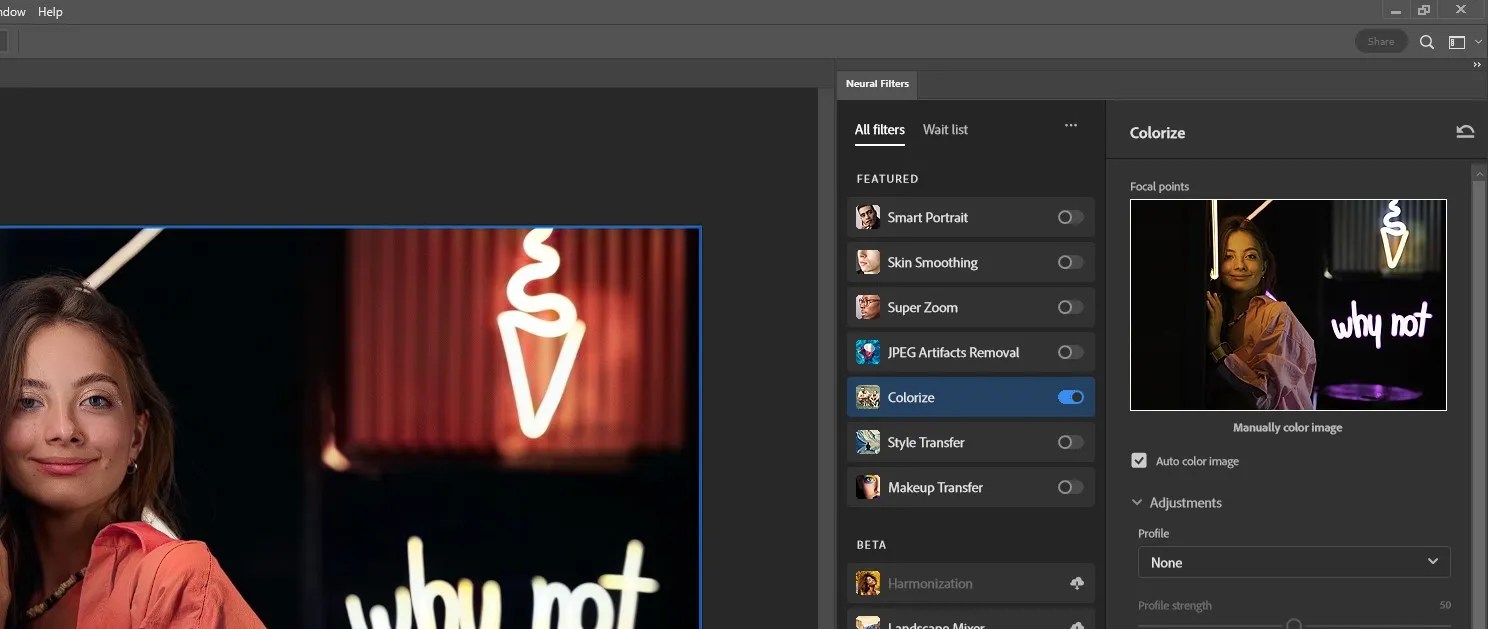Disable the Colorize filter toggle
1488x629 pixels.
click(1070, 397)
